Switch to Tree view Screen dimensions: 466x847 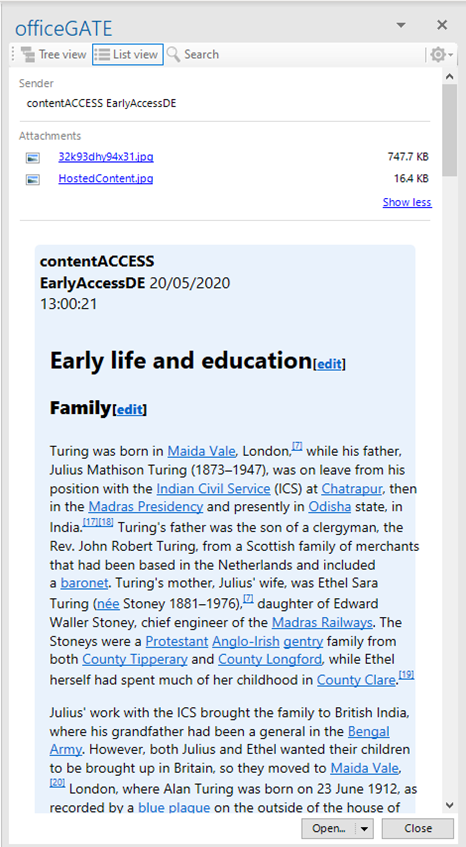pos(53,55)
